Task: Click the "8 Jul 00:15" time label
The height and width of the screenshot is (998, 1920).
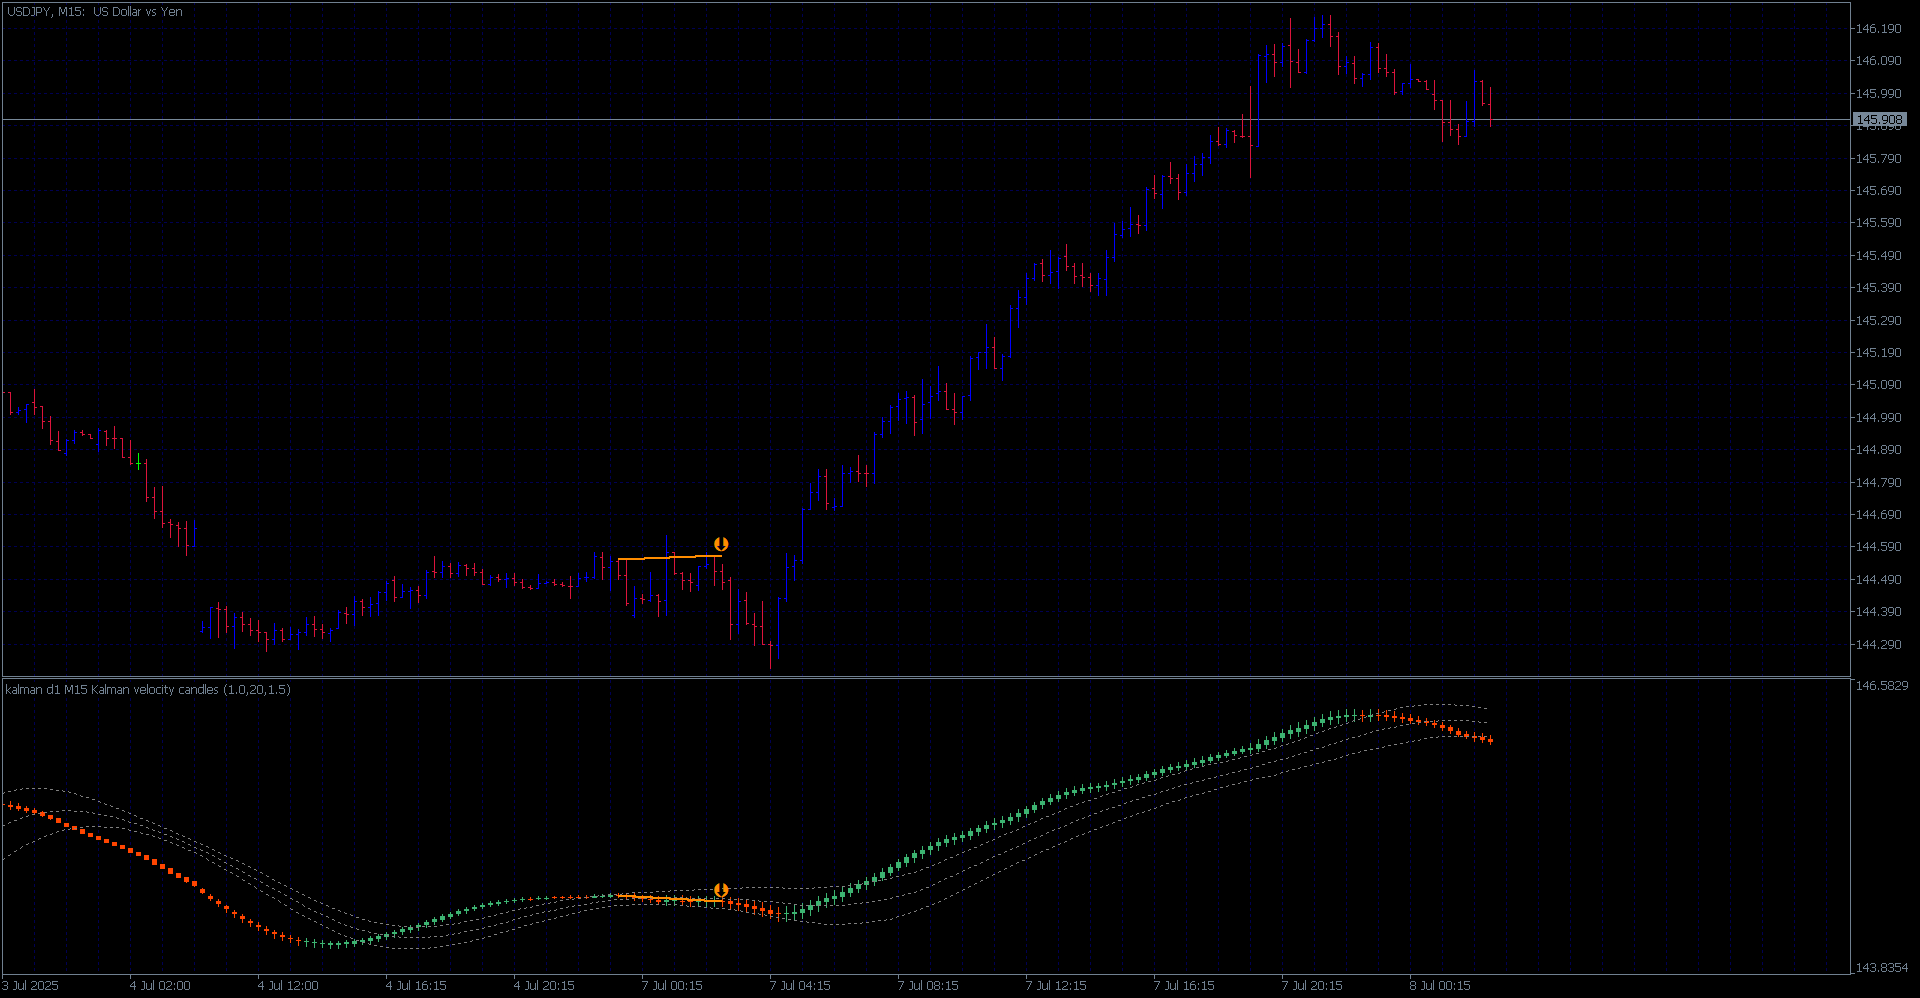Action: [x=1440, y=986]
